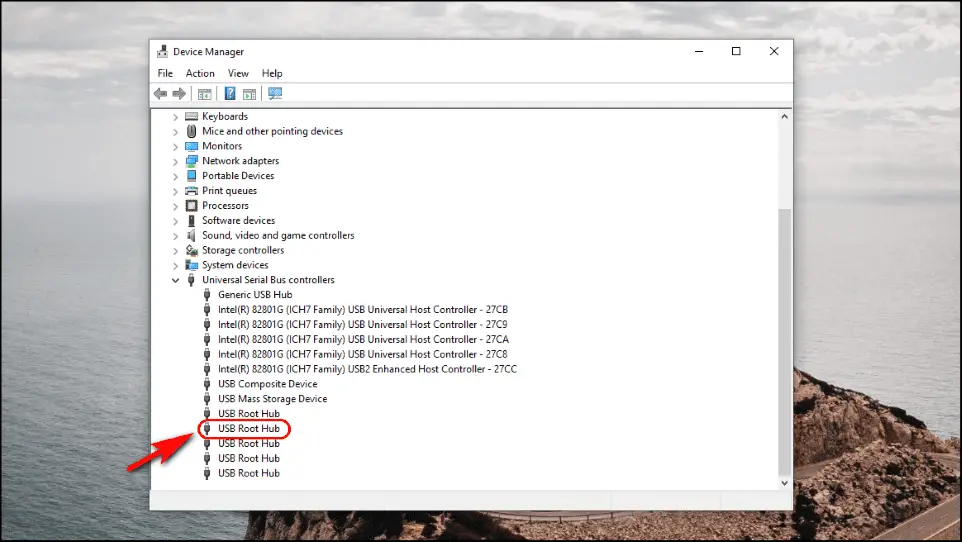Select the USB Universal Host Controller - 27CA row
The width and height of the screenshot is (962, 542).
363,339
